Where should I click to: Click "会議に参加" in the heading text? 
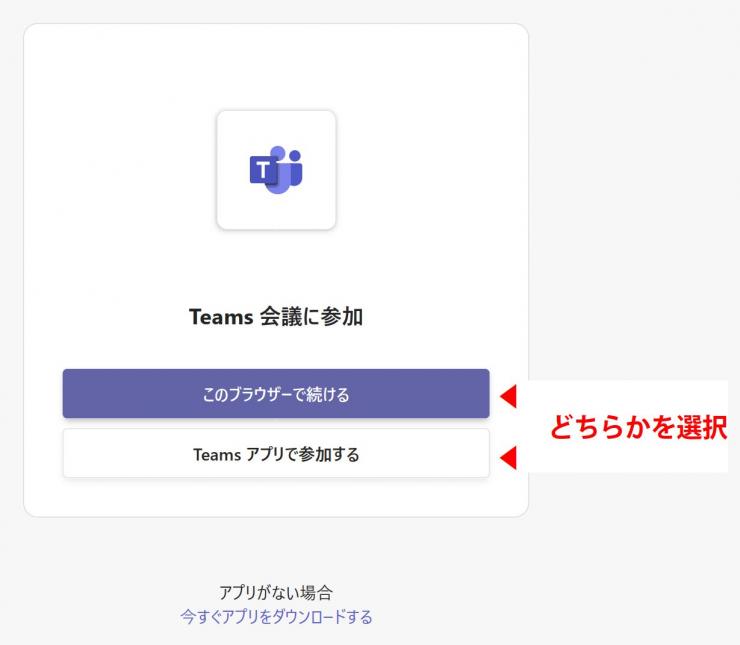307,318
